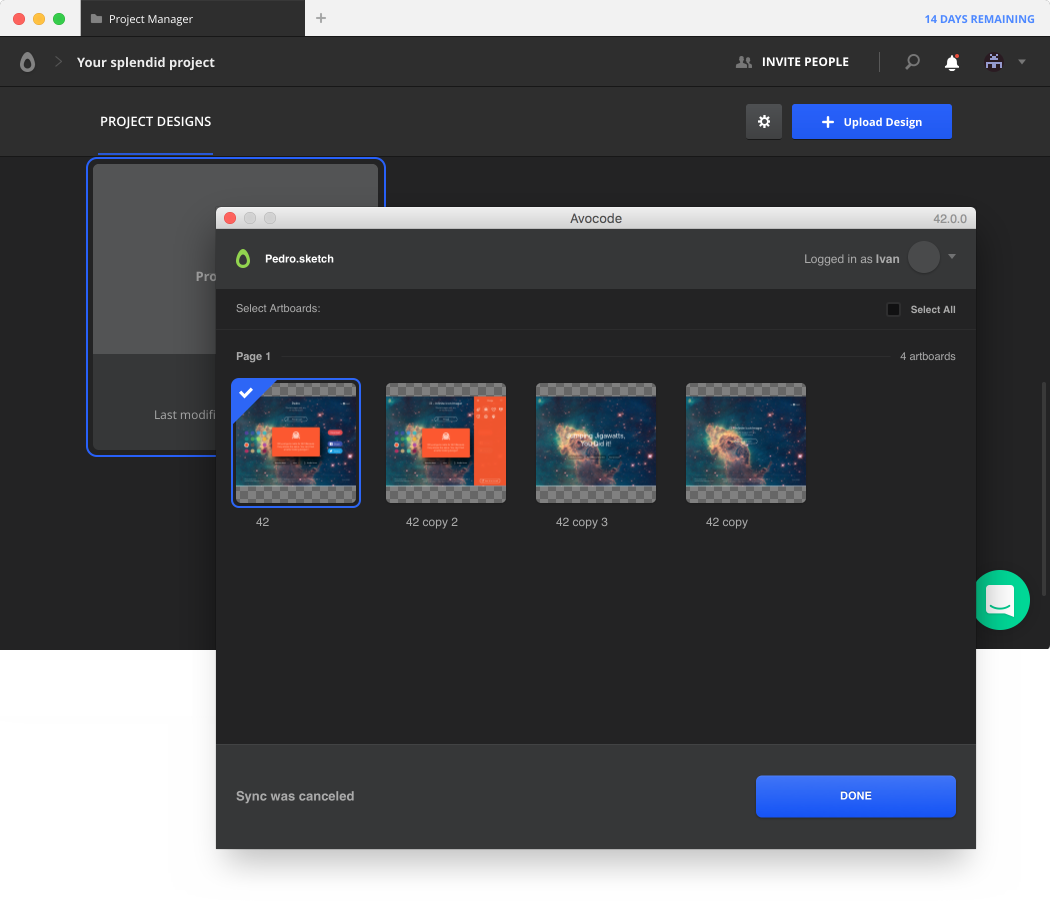The height and width of the screenshot is (904, 1050).
Task: Open the green chat support bubble
Action: click(1001, 600)
